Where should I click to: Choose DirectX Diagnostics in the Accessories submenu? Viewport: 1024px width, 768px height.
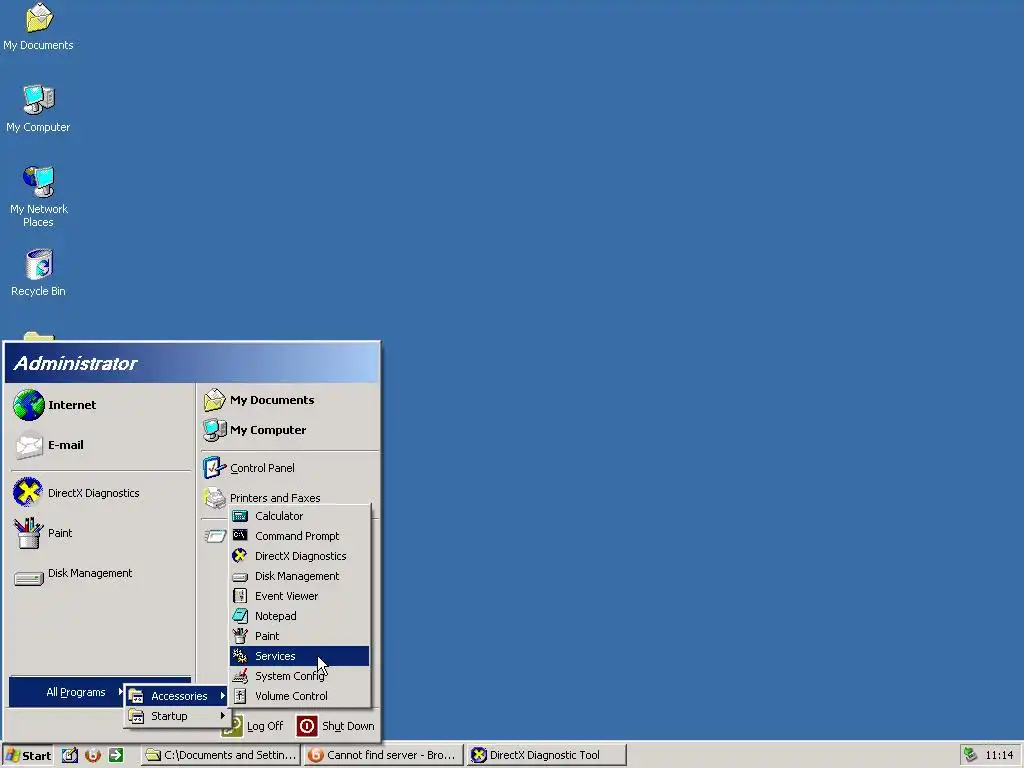(300, 556)
